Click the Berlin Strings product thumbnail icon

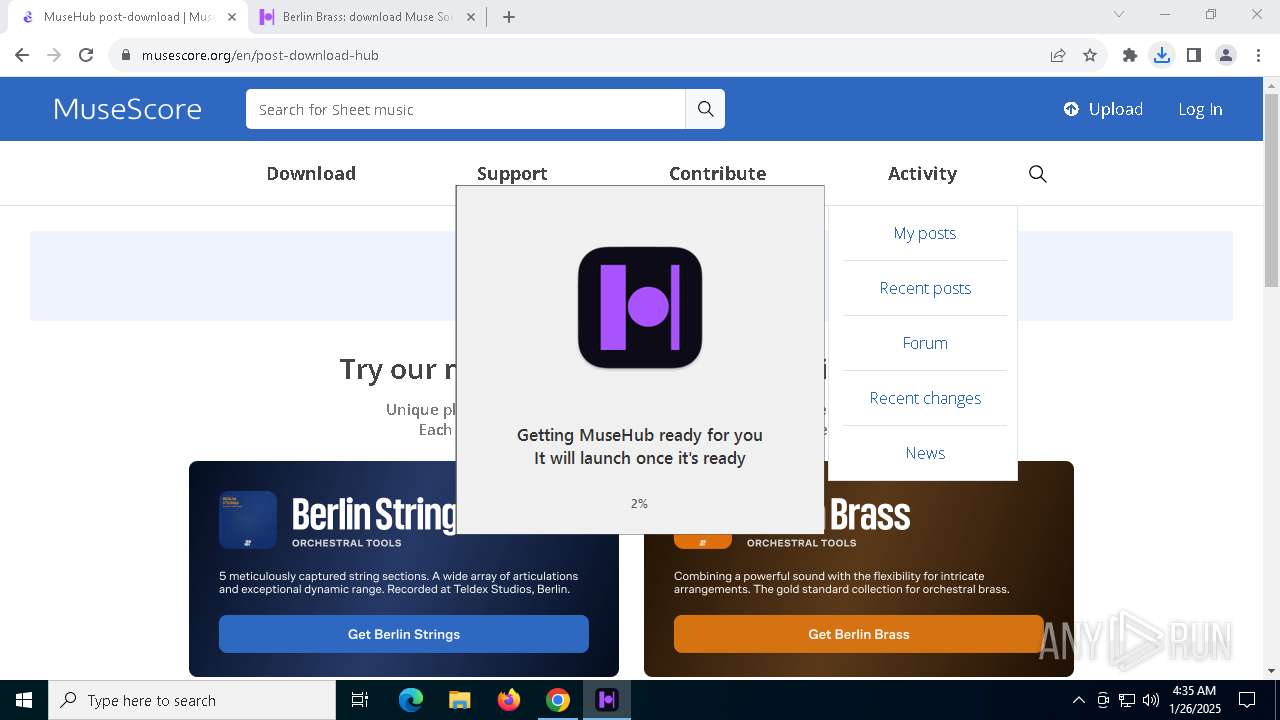248,520
